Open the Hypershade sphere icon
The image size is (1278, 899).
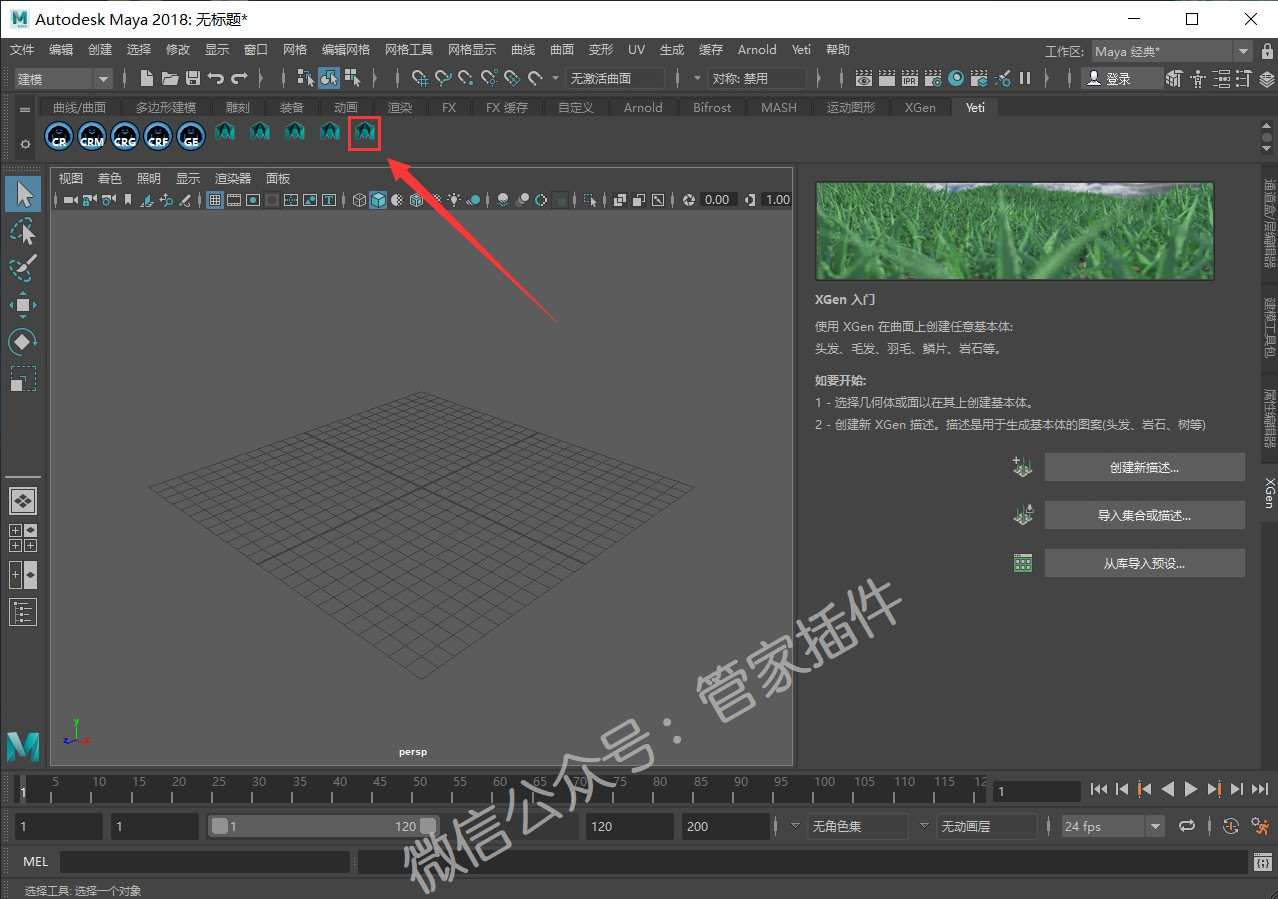pos(956,78)
